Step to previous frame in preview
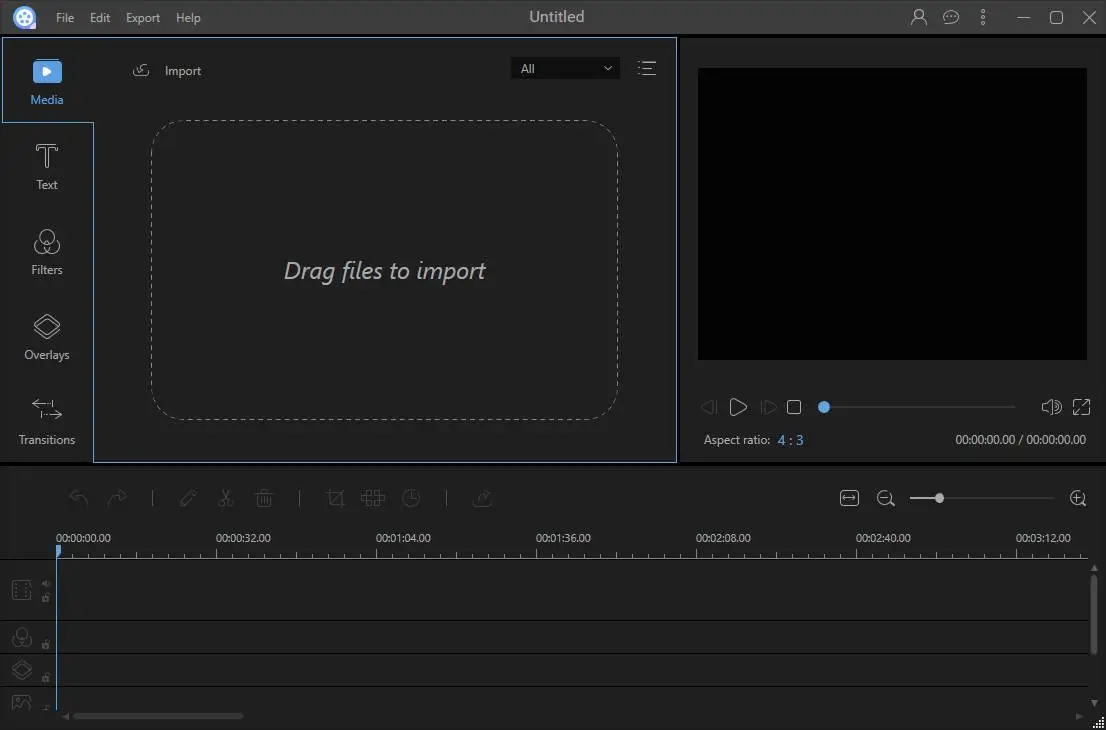This screenshot has width=1106, height=730. [x=709, y=407]
